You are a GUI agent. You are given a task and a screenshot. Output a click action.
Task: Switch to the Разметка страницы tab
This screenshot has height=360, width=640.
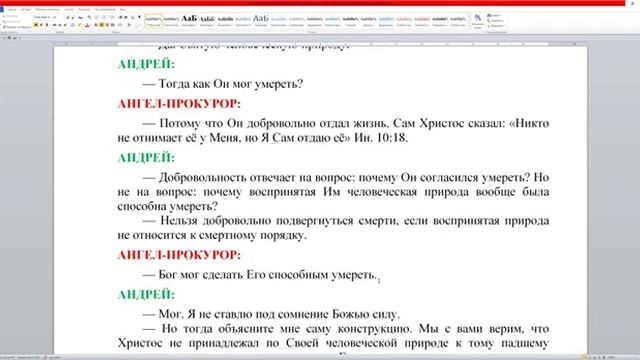coord(47,9)
